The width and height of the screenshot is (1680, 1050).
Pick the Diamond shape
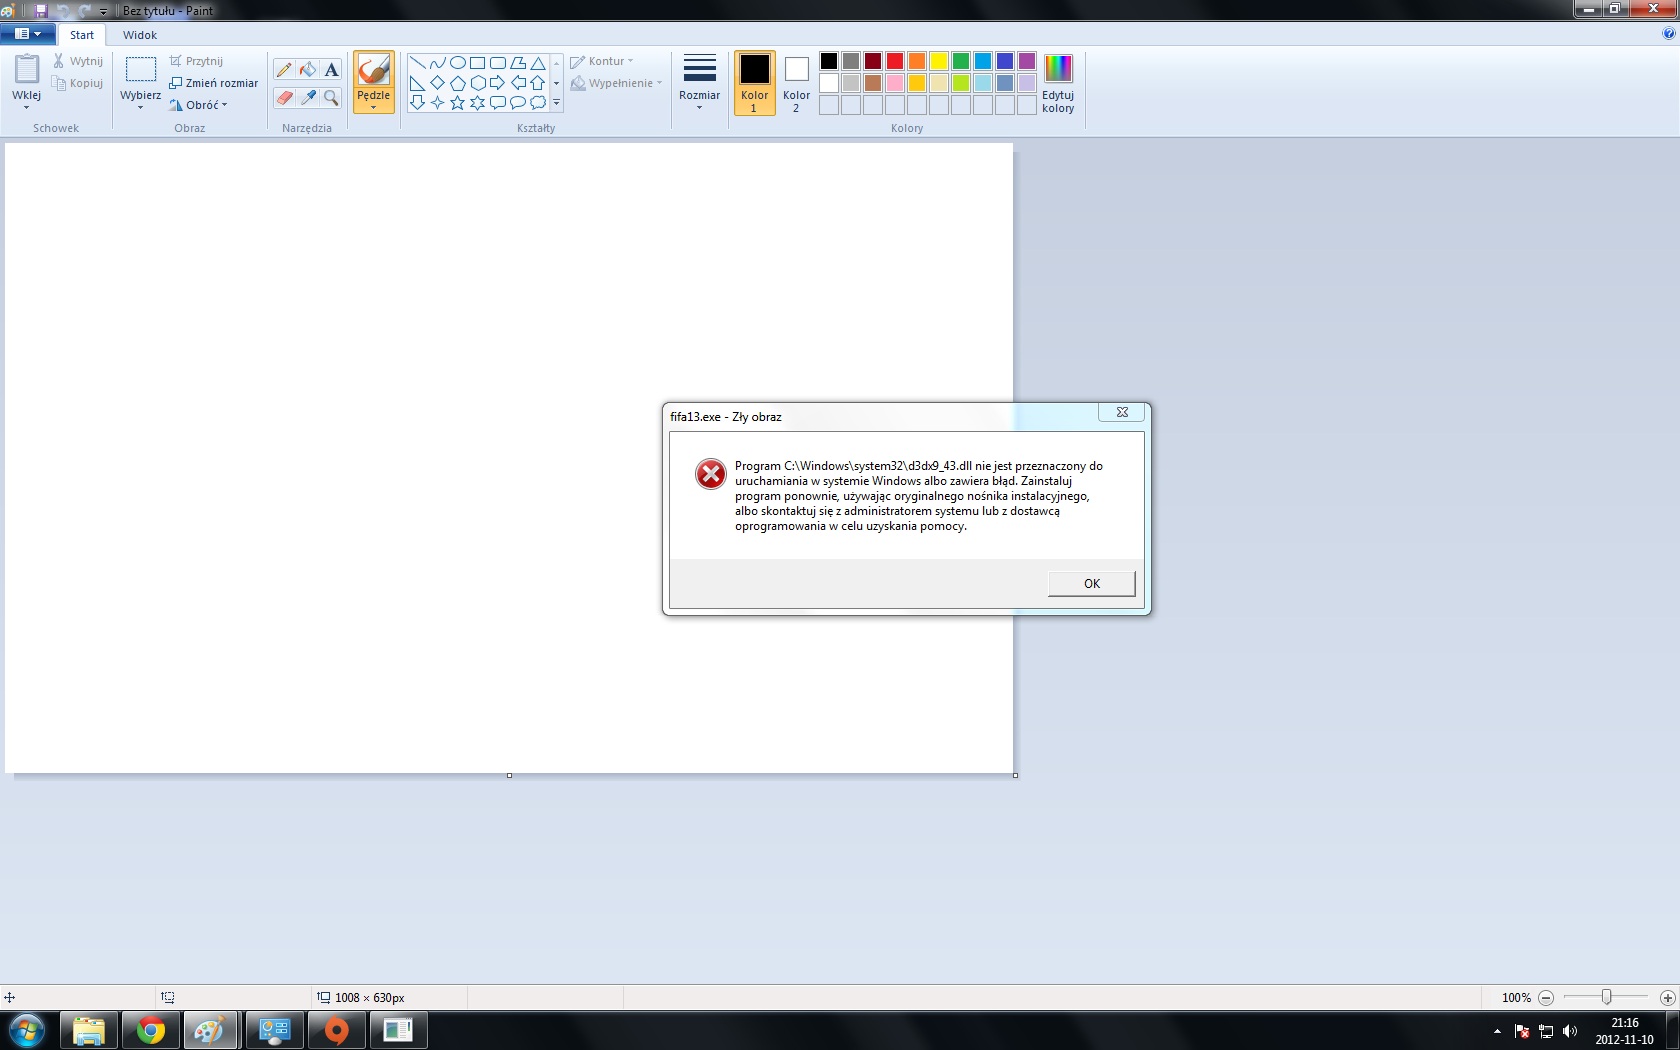pos(437,83)
